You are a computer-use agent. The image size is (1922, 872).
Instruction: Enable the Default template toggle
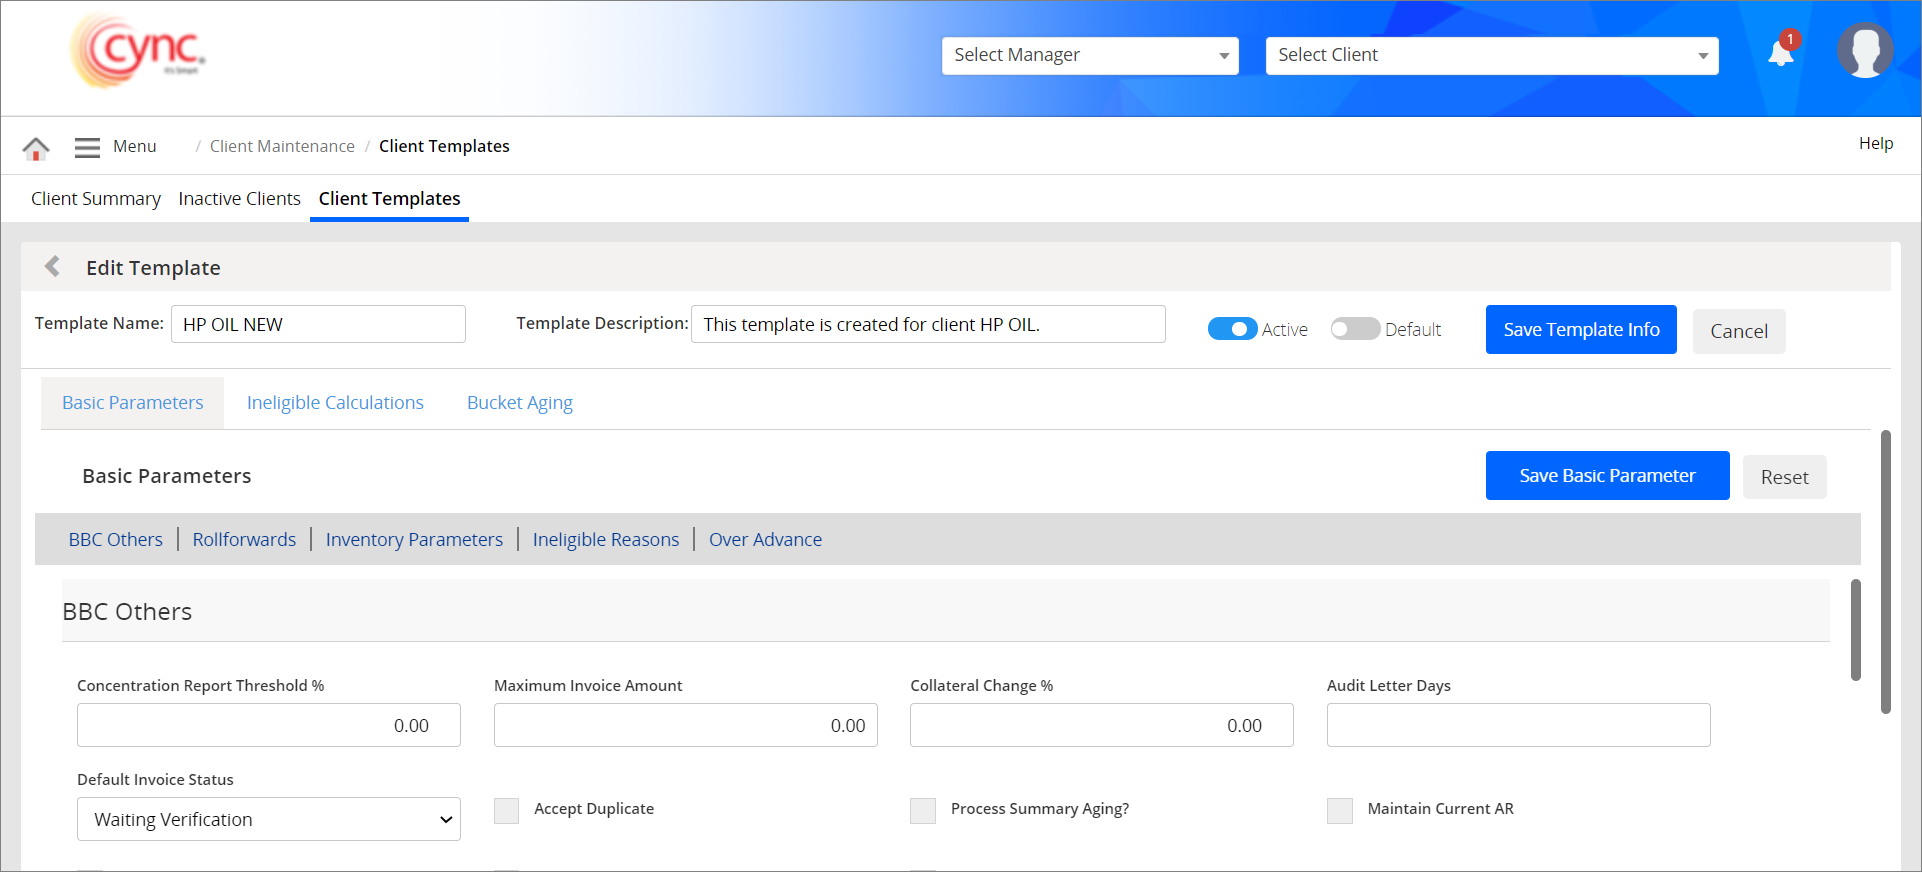point(1354,329)
